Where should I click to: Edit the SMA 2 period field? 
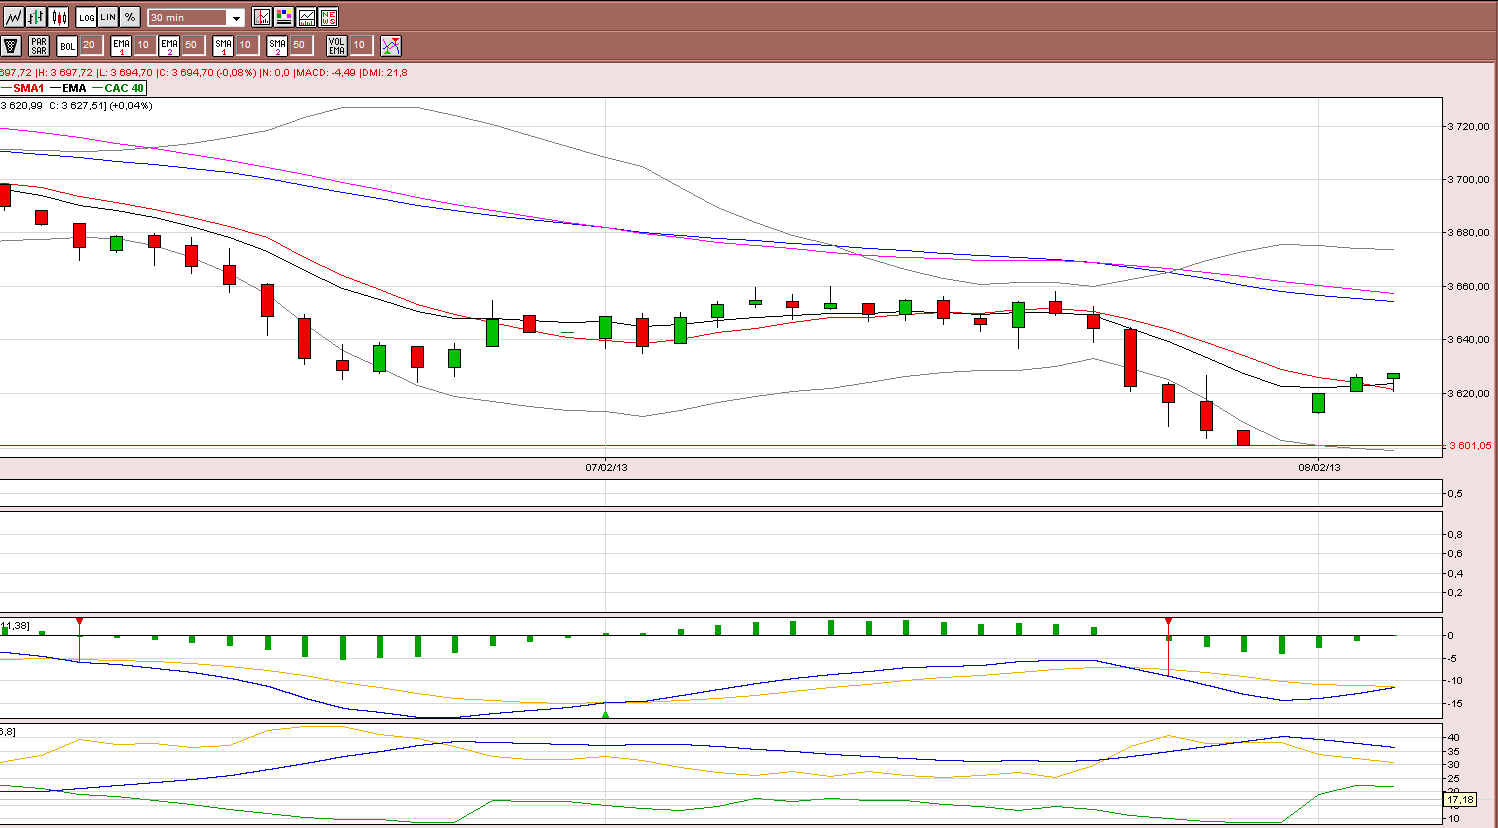pos(300,45)
